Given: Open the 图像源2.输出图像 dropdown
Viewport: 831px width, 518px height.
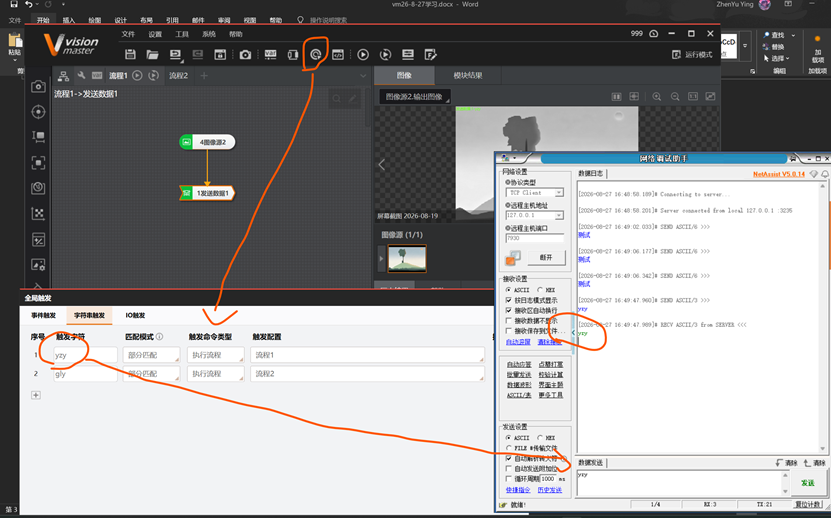Looking at the screenshot, I should click(x=414, y=97).
